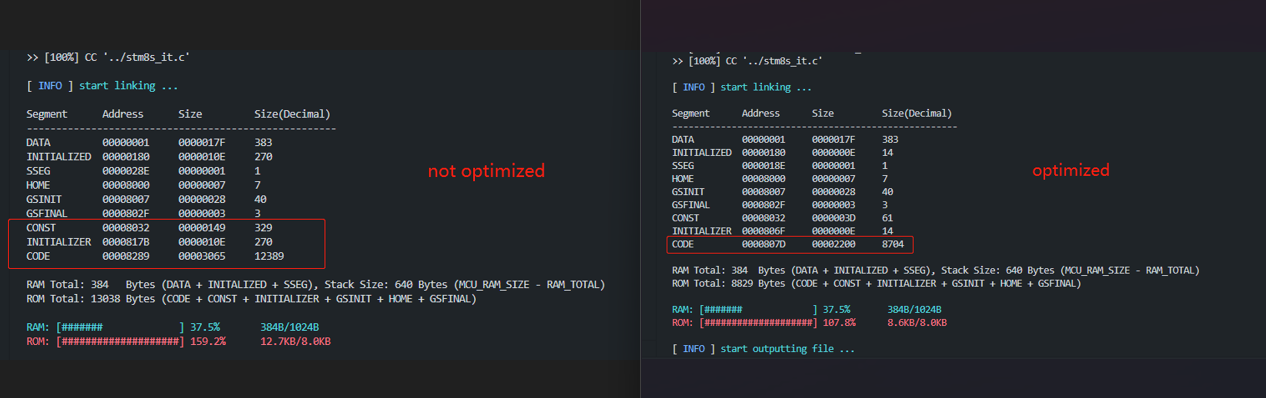The width and height of the screenshot is (1266, 398).
Task: Select the 'ROM Total: 13038 Bytes' line
Action: point(251,298)
